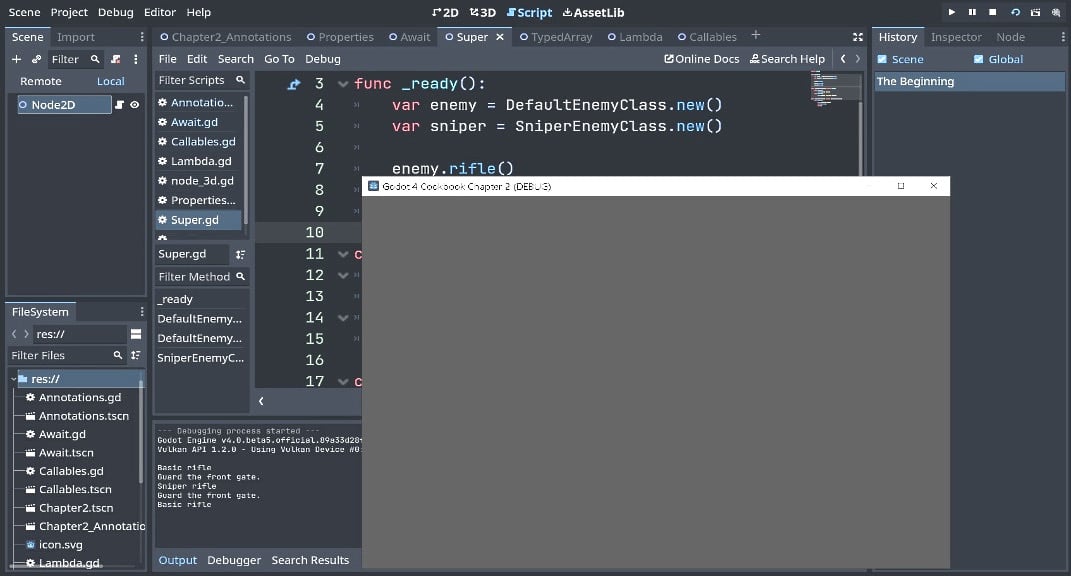Viewport: 1071px width, 576px height.
Task: Toggle alphabetical sorting of the methods list
Action: [240, 254]
